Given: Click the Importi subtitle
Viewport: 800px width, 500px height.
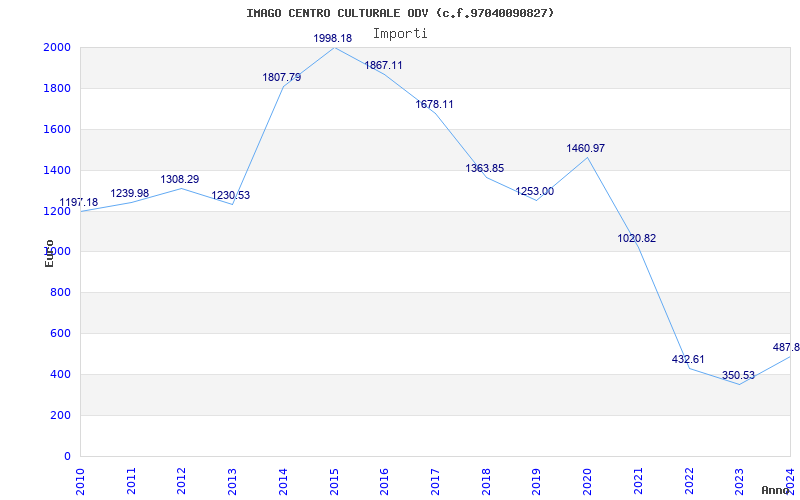Looking at the screenshot, I should click(x=400, y=34).
